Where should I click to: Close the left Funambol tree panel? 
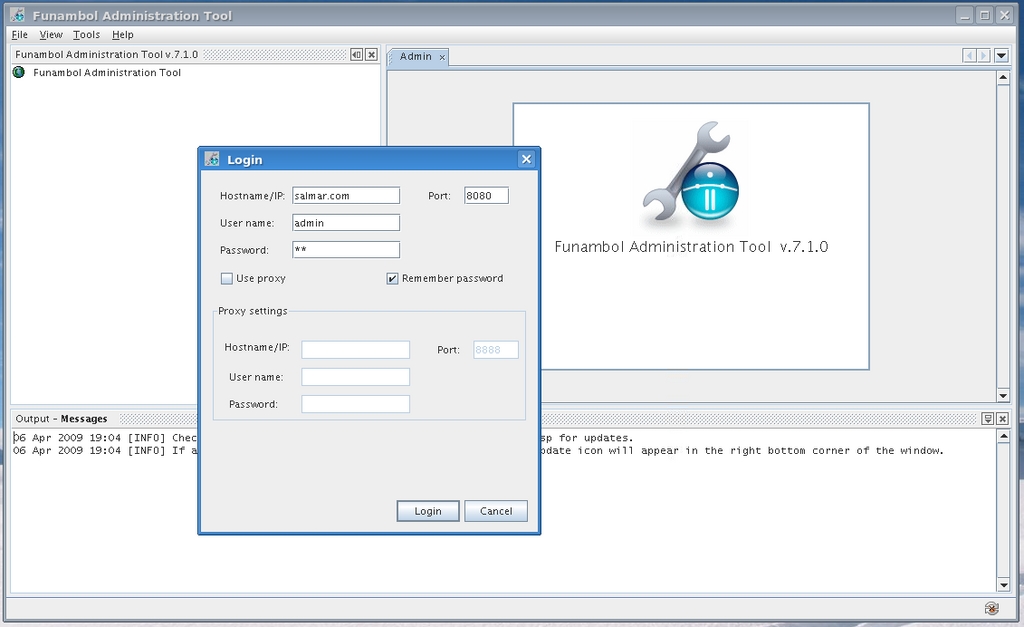(x=371, y=55)
